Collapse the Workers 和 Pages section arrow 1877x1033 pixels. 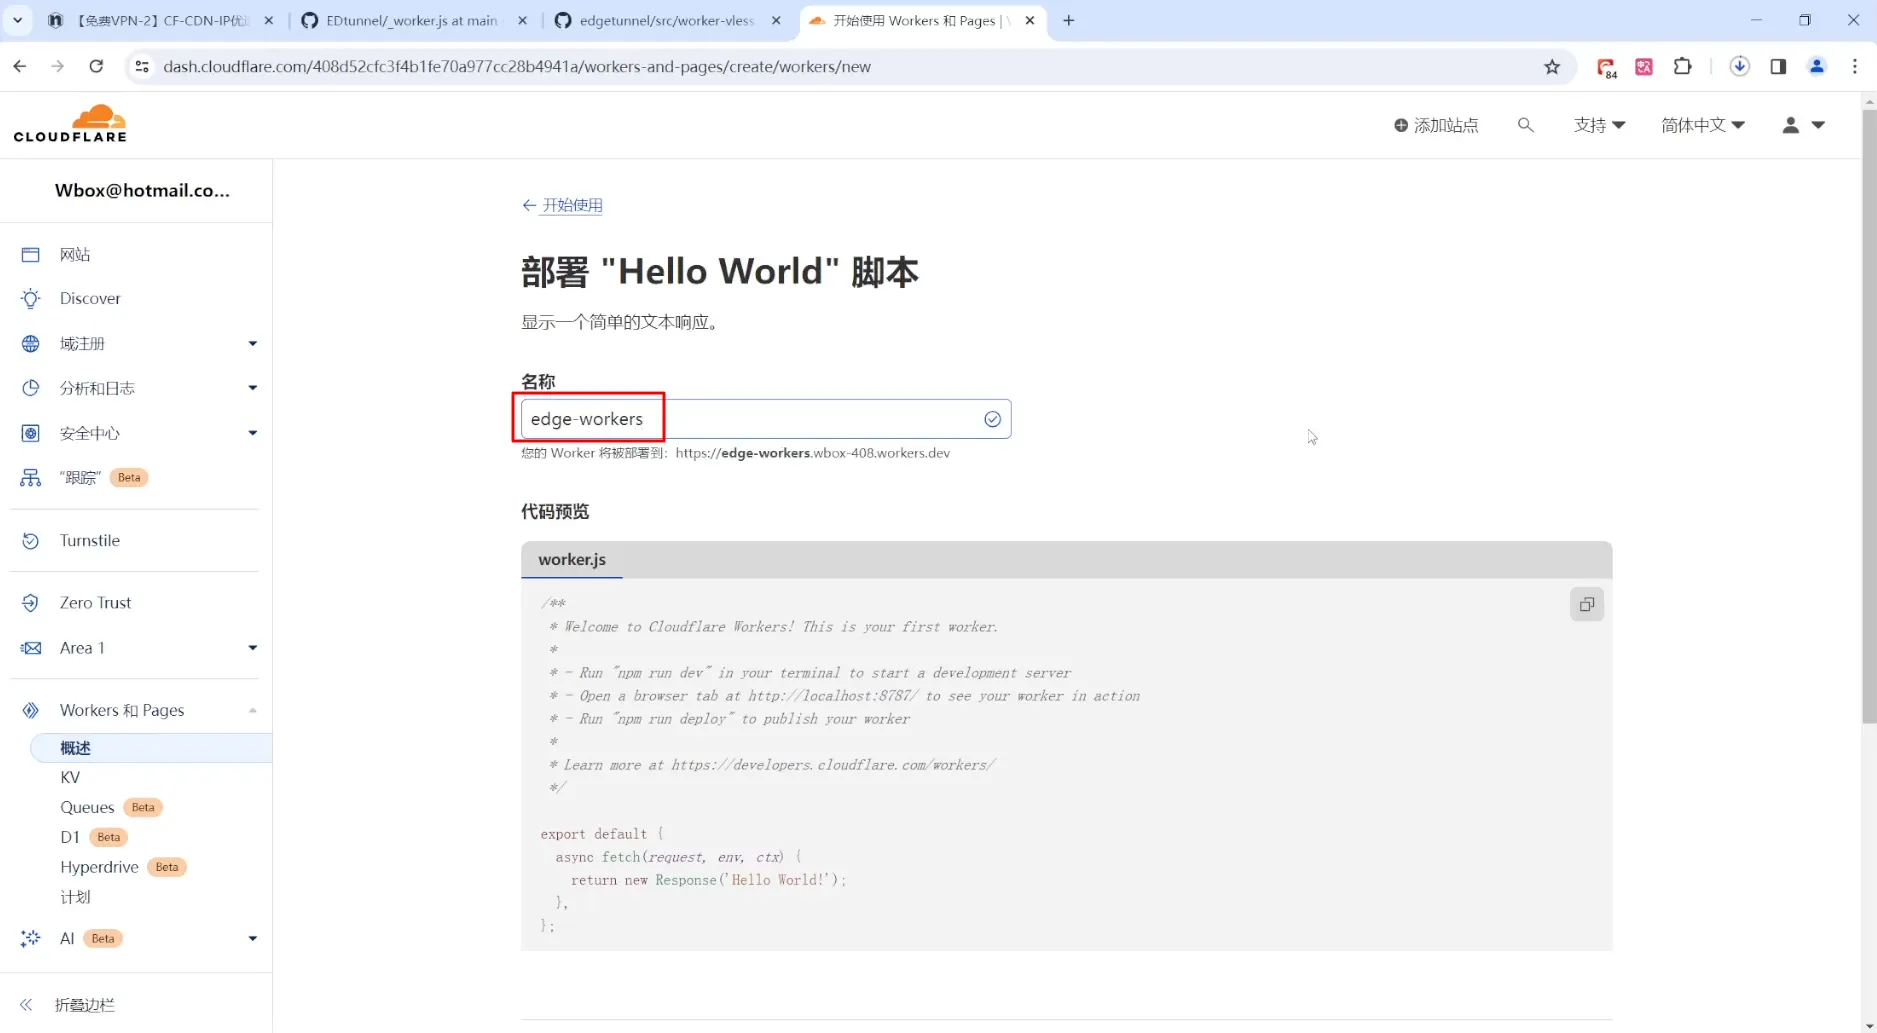tap(253, 710)
